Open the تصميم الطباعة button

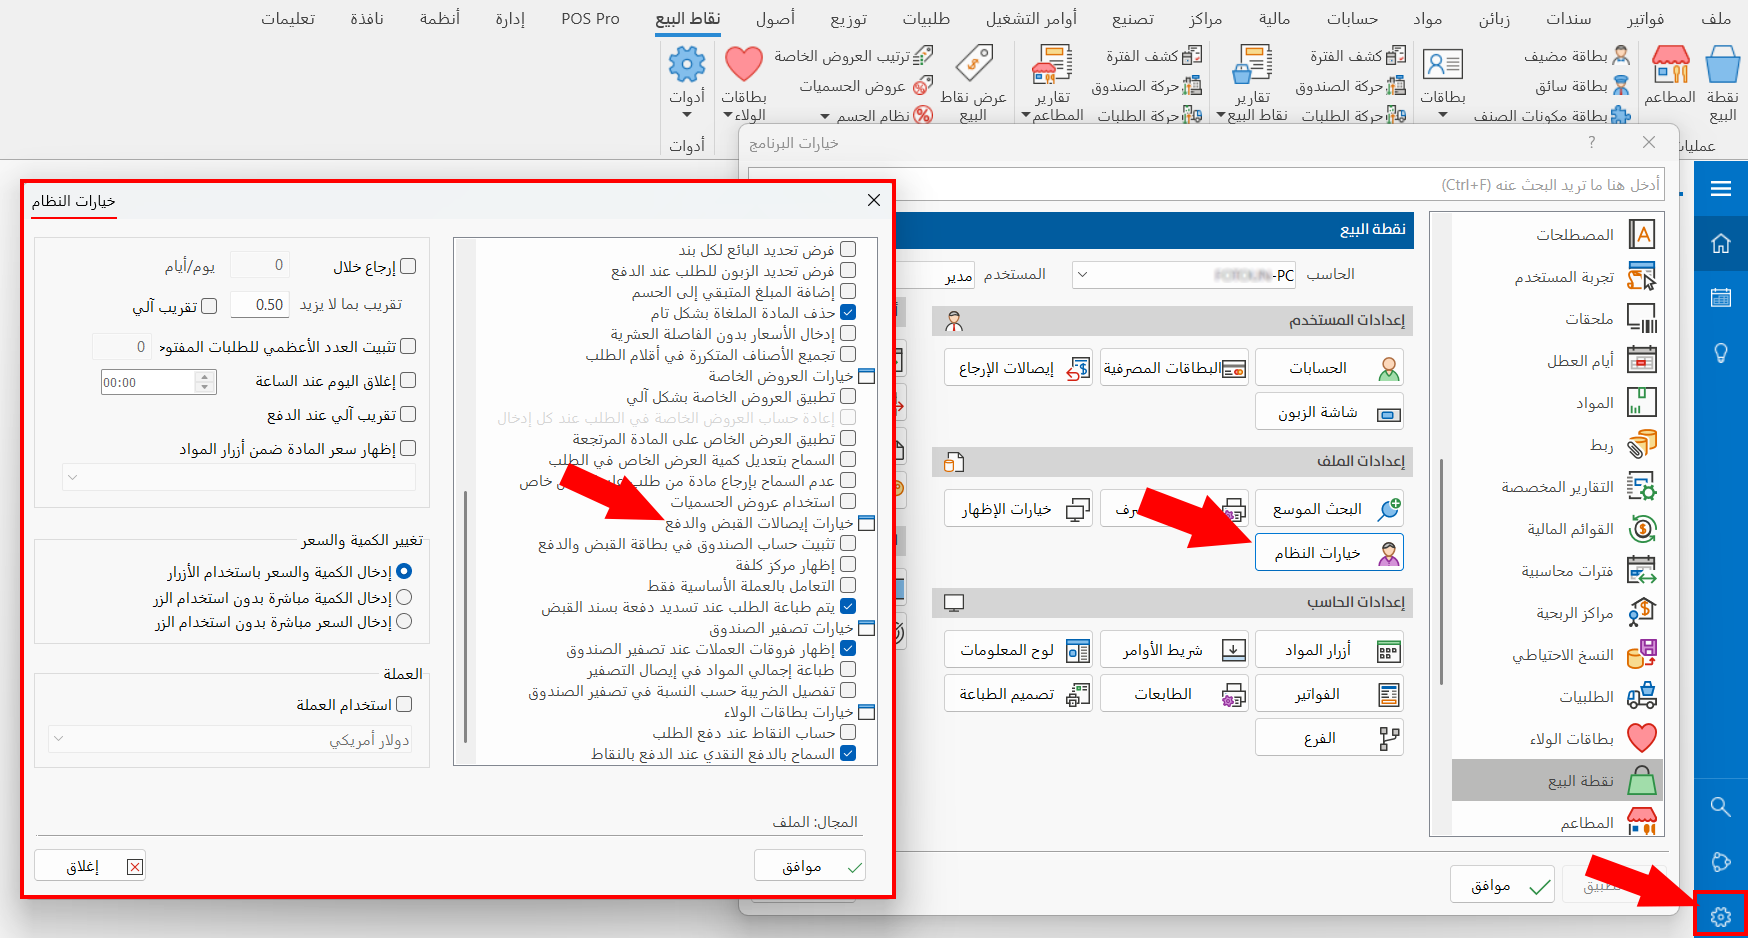point(1019,694)
